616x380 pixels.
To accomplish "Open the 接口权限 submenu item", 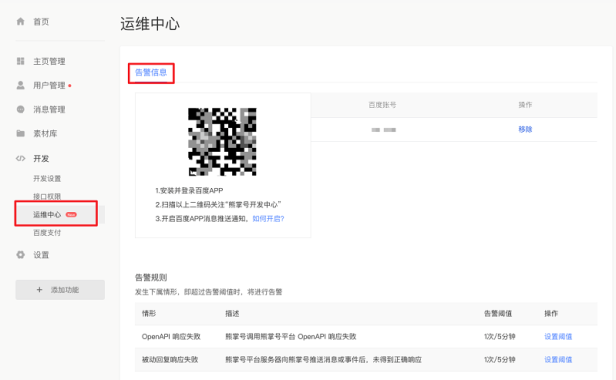I will pyautogui.click(x=47, y=196).
